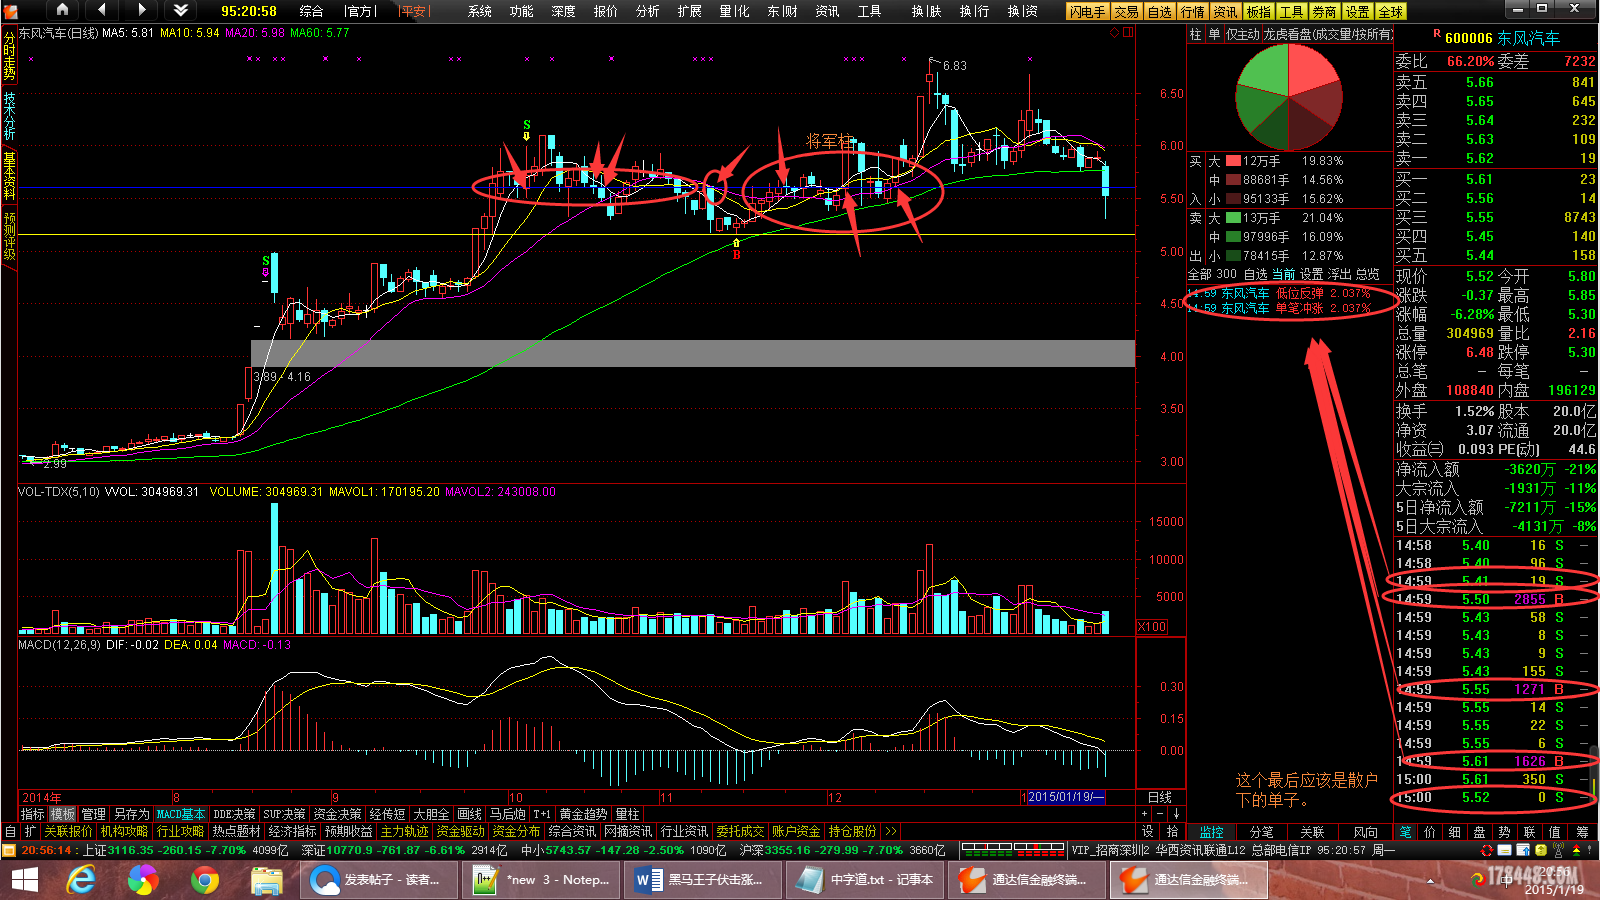Open the 工具 menu
This screenshot has height=900, width=1600.
coord(870,11)
